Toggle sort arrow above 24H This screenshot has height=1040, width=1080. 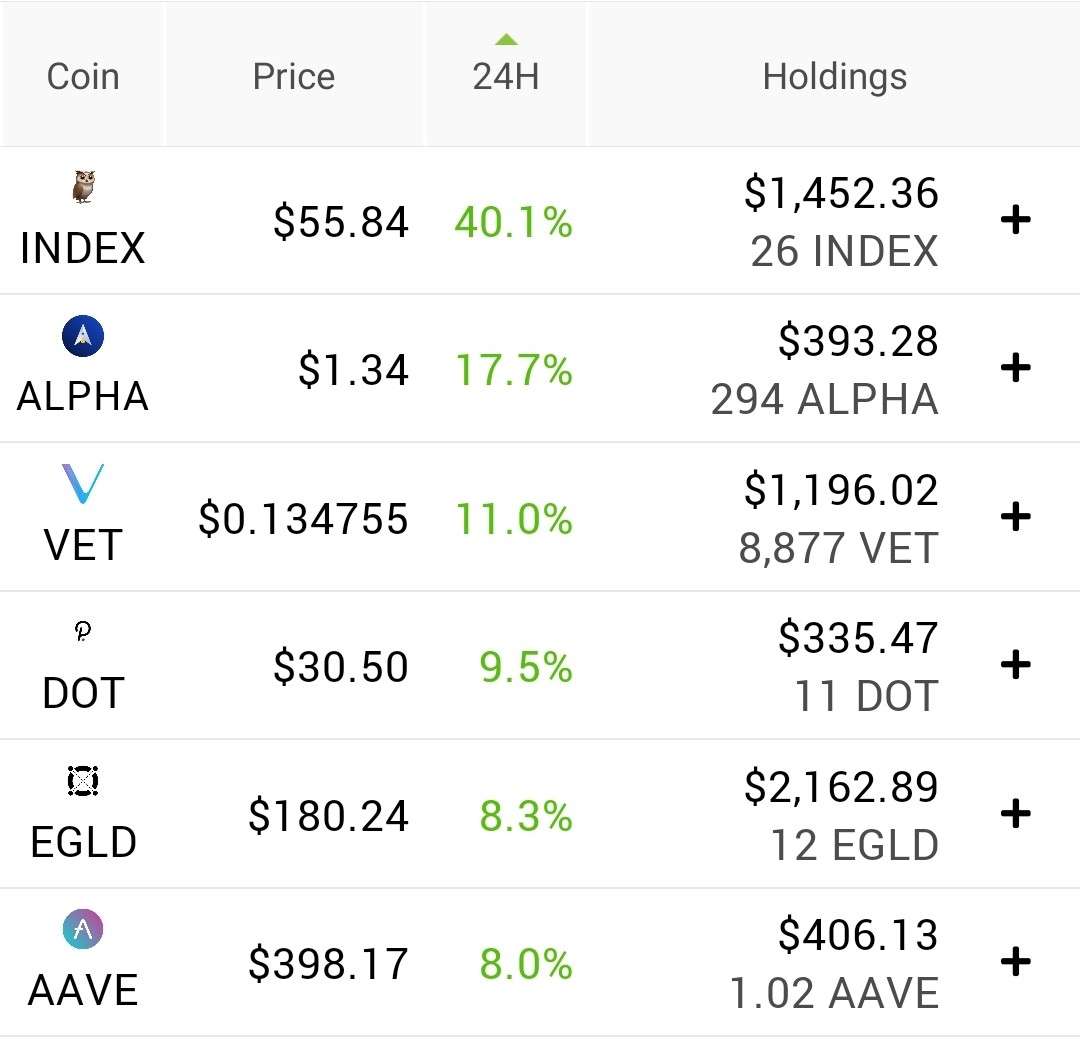tap(506, 39)
